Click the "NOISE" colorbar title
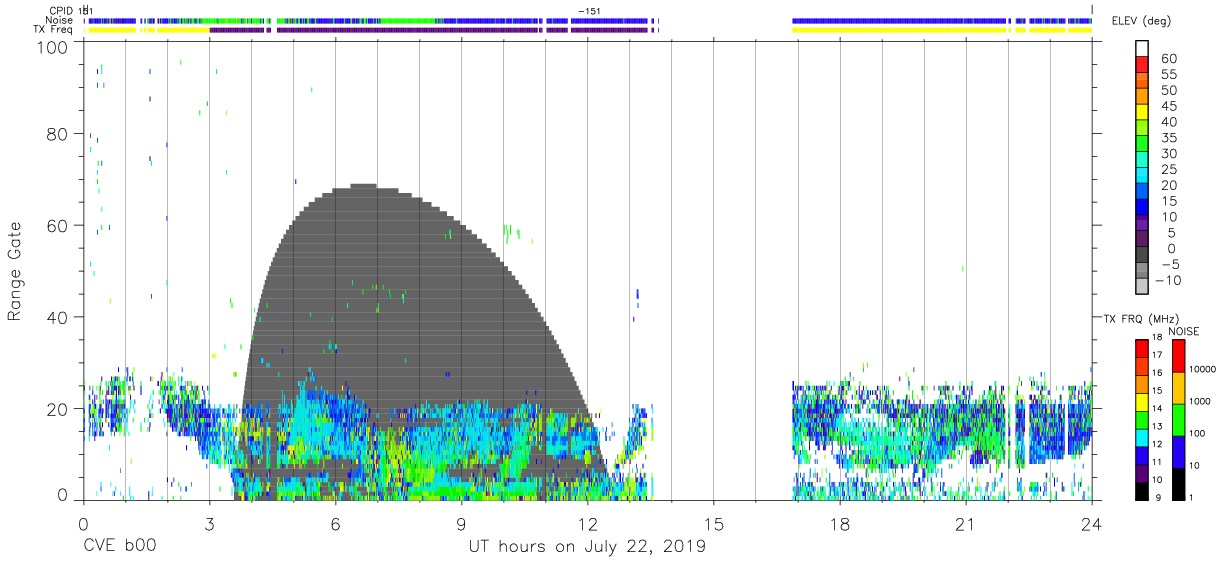This screenshot has height=567, width=1228. (1183, 331)
